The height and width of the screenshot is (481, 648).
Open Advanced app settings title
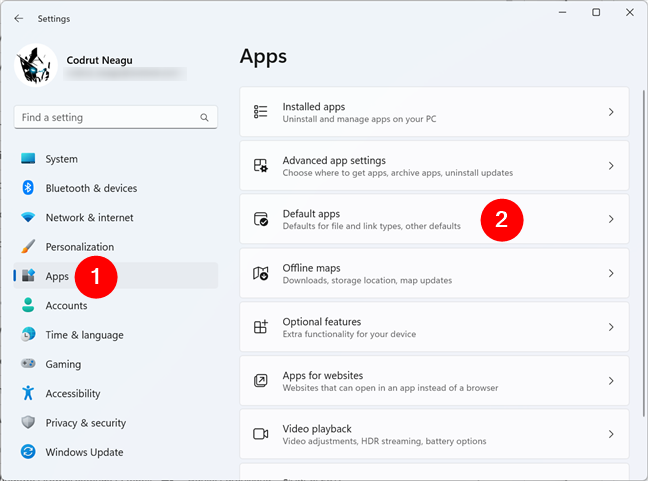[x=334, y=160]
